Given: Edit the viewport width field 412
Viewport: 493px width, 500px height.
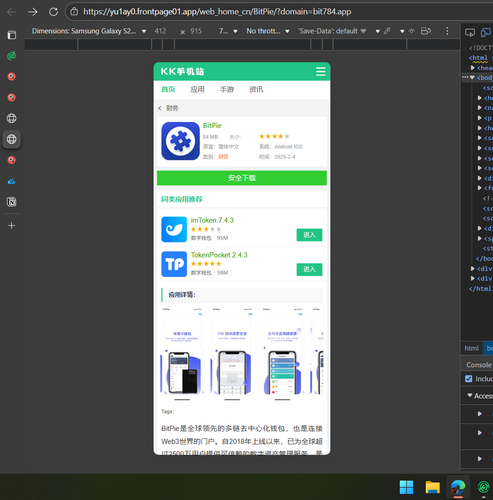Looking at the screenshot, I should [x=160, y=31].
